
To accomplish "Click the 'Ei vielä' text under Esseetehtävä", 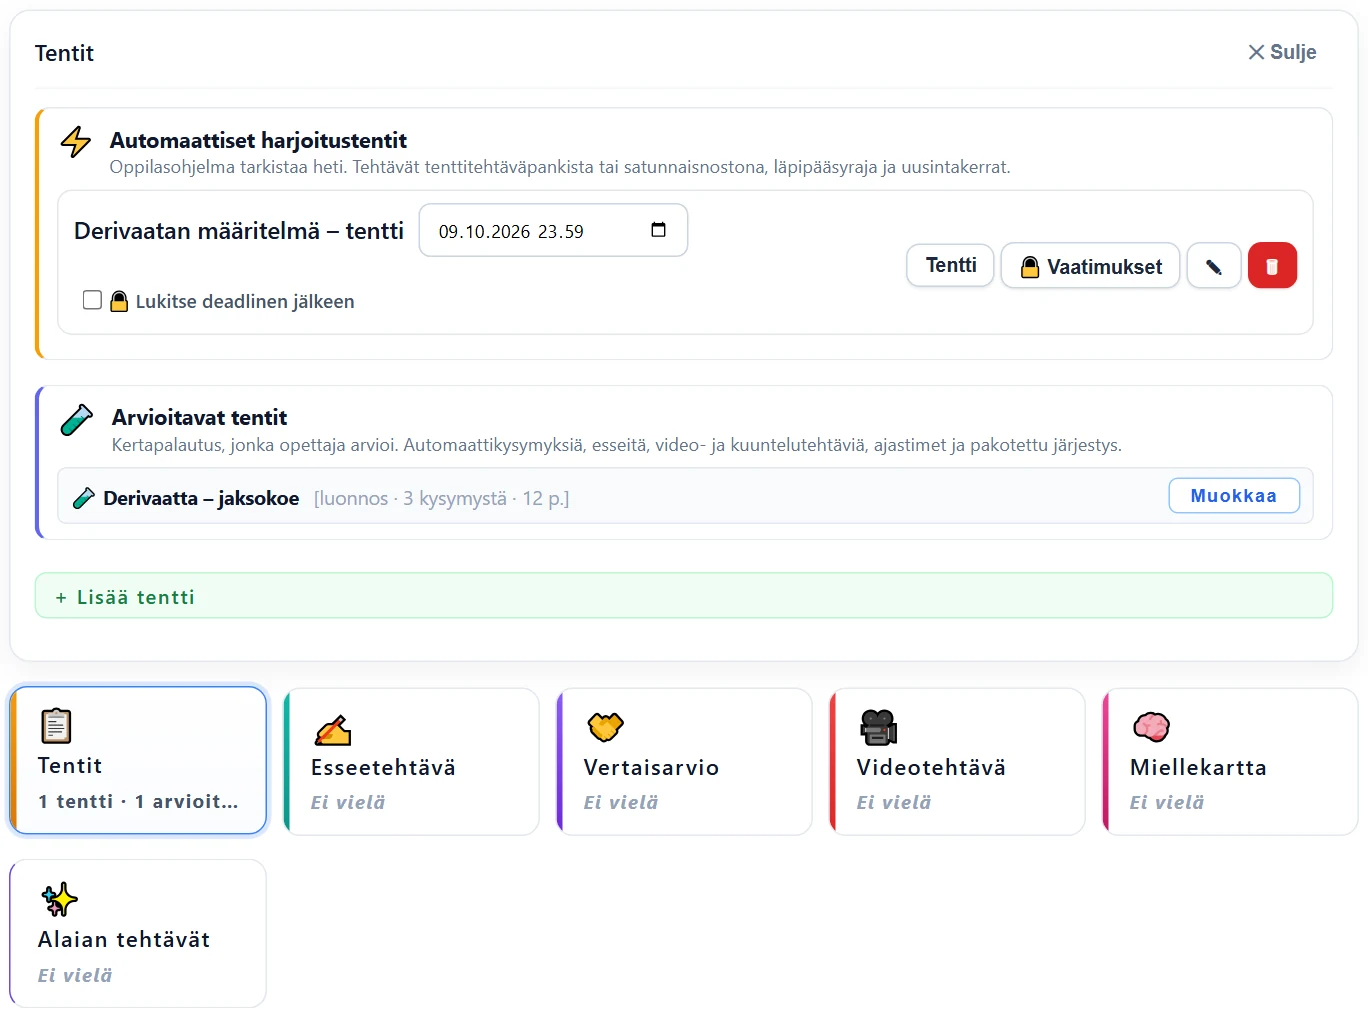I will click(347, 802).
